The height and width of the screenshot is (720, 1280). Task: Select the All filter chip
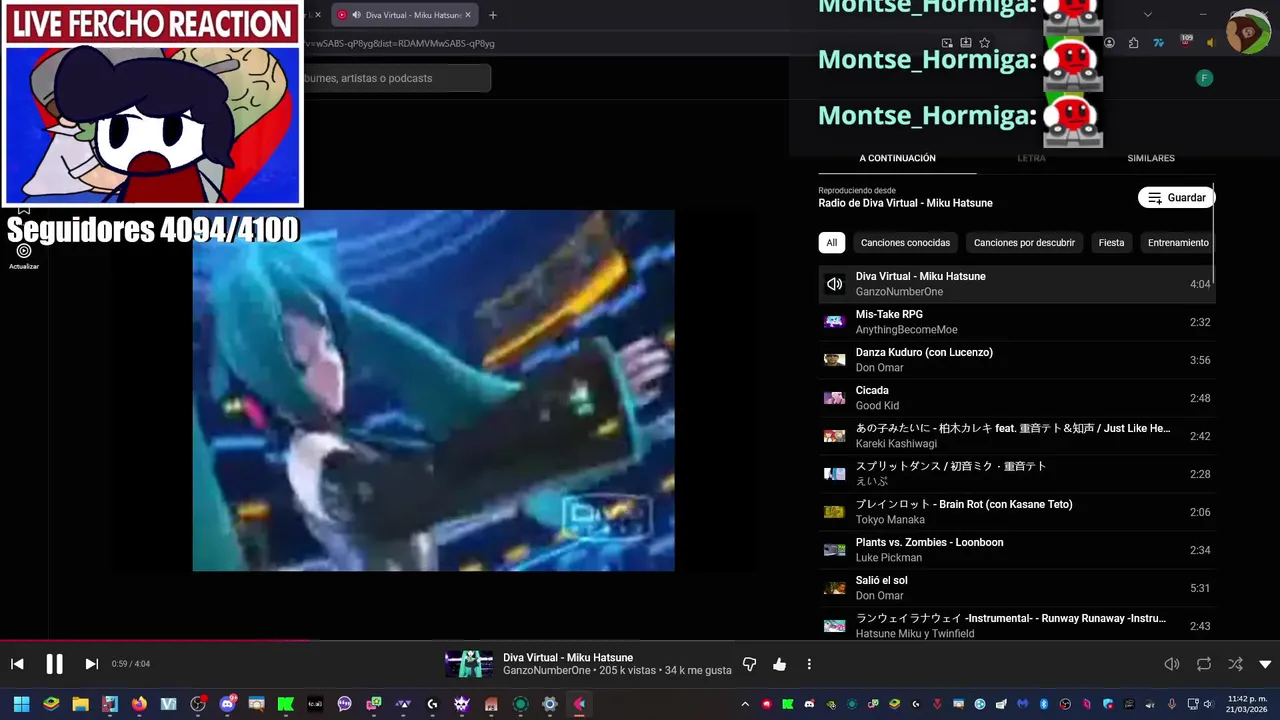[x=831, y=243]
